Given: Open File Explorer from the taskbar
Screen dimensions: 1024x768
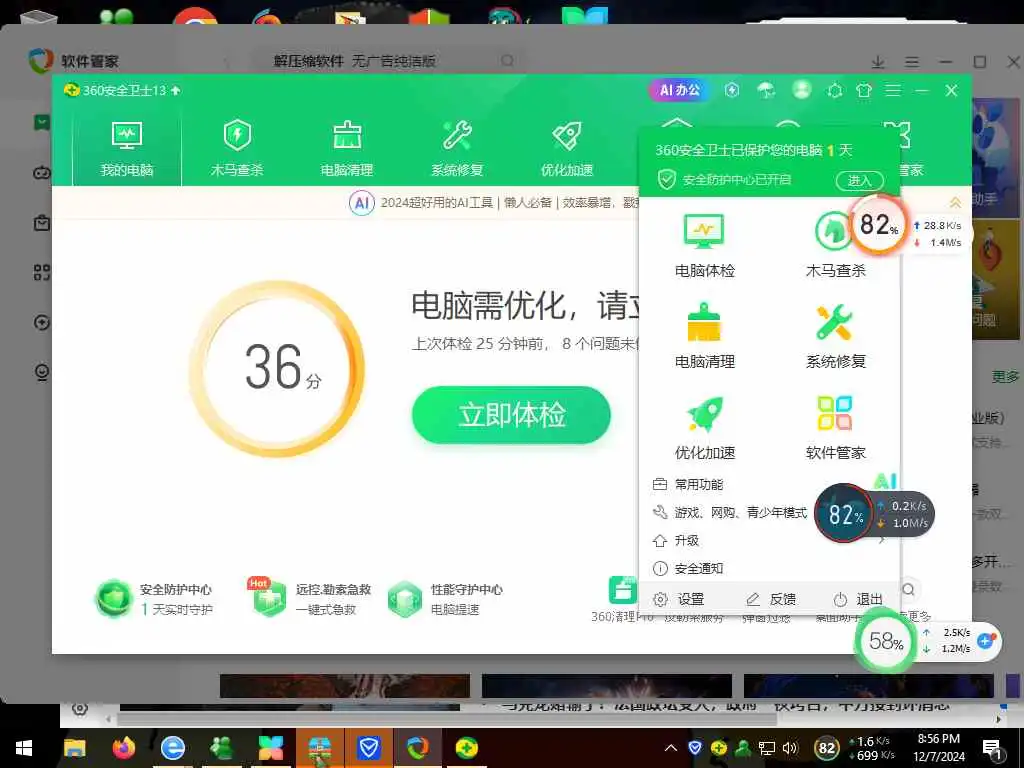Looking at the screenshot, I should (x=74, y=748).
